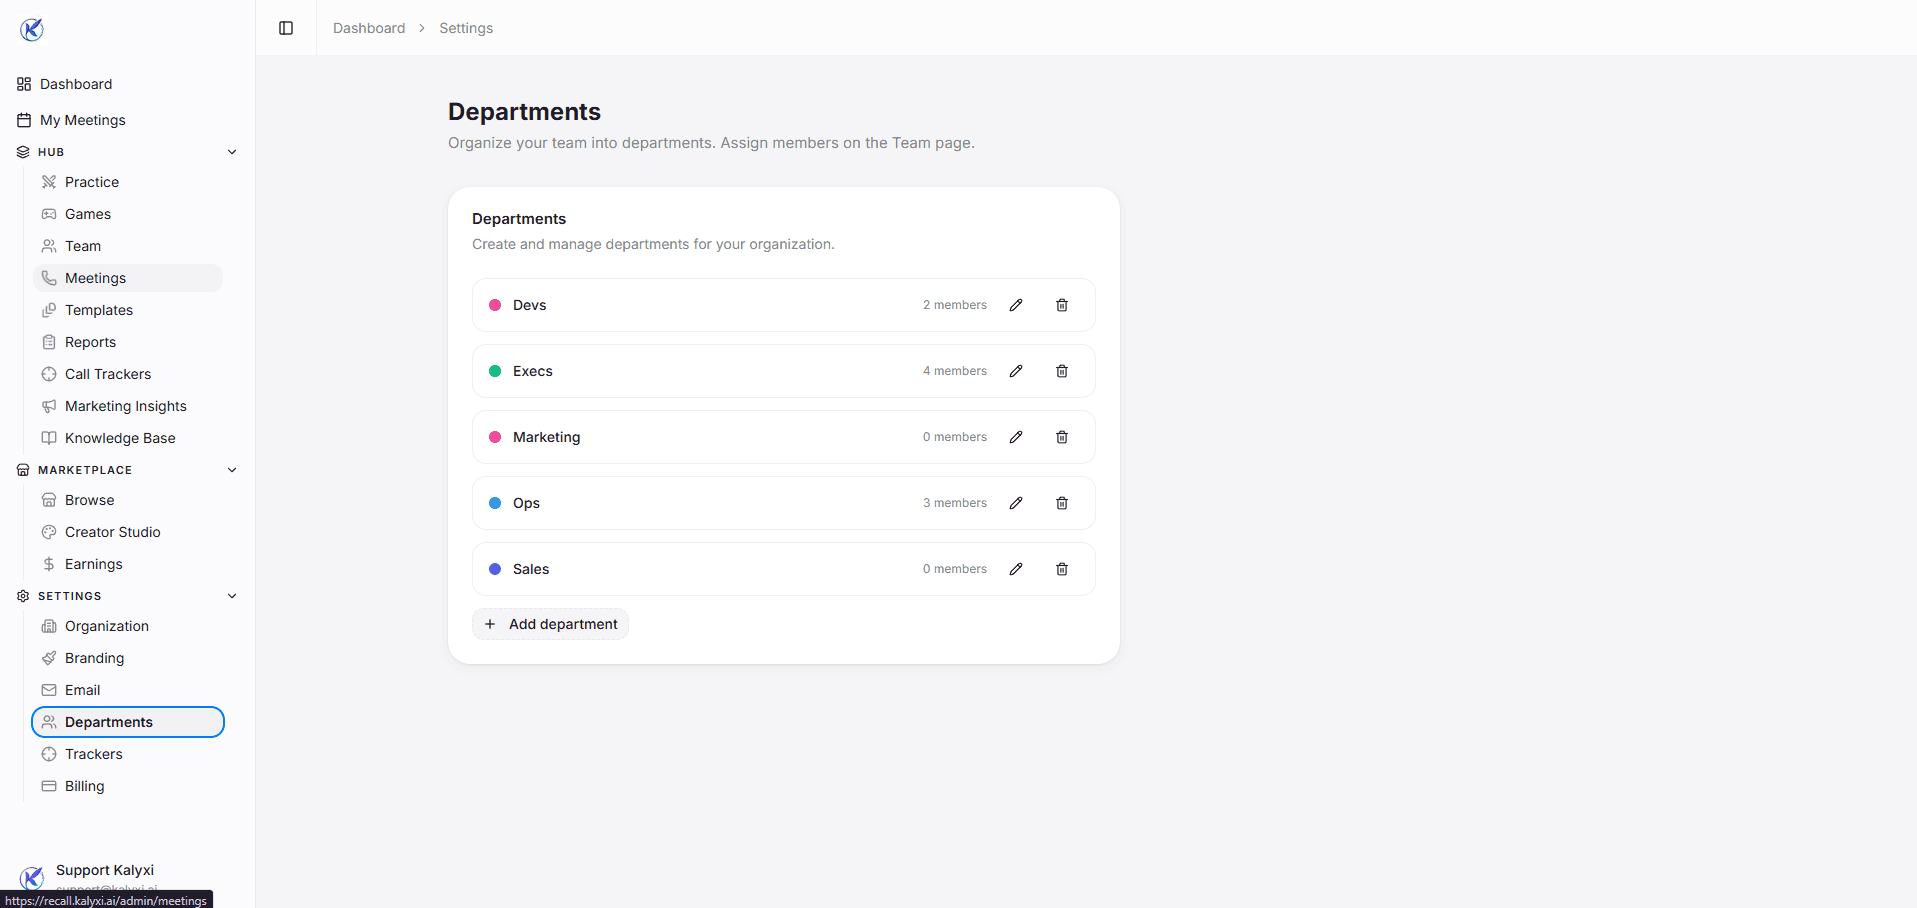The image size is (1917, 908).
Task: Click the blue color dot beside Ops
Action: point(495,503)
